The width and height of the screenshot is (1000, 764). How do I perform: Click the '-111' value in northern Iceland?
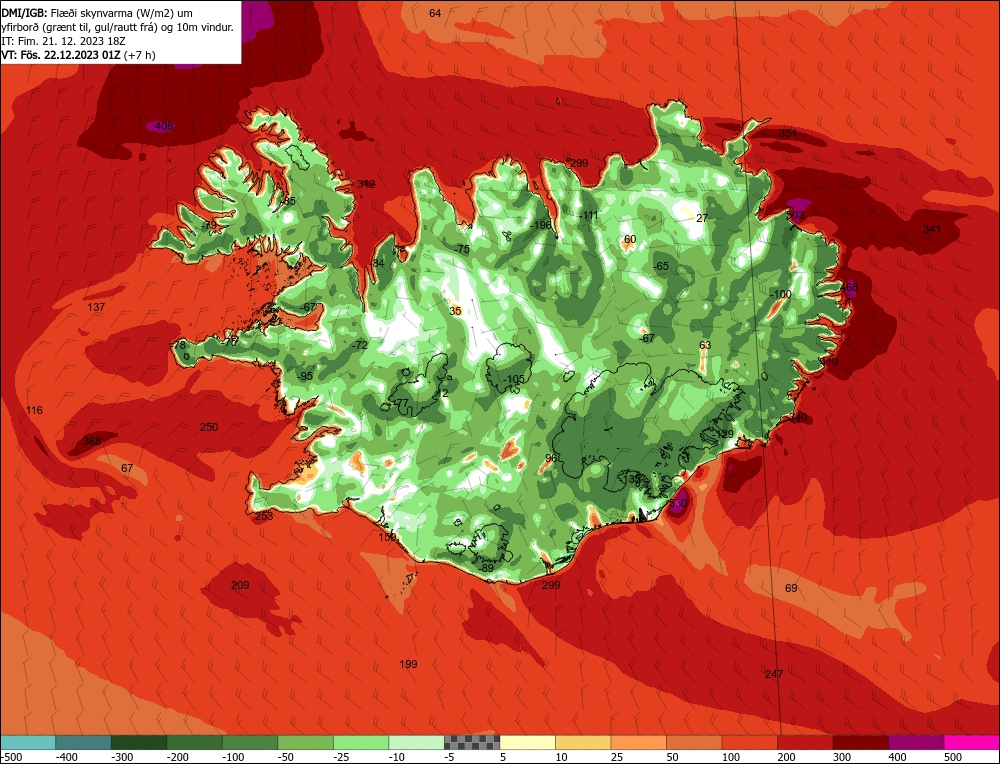589,216
